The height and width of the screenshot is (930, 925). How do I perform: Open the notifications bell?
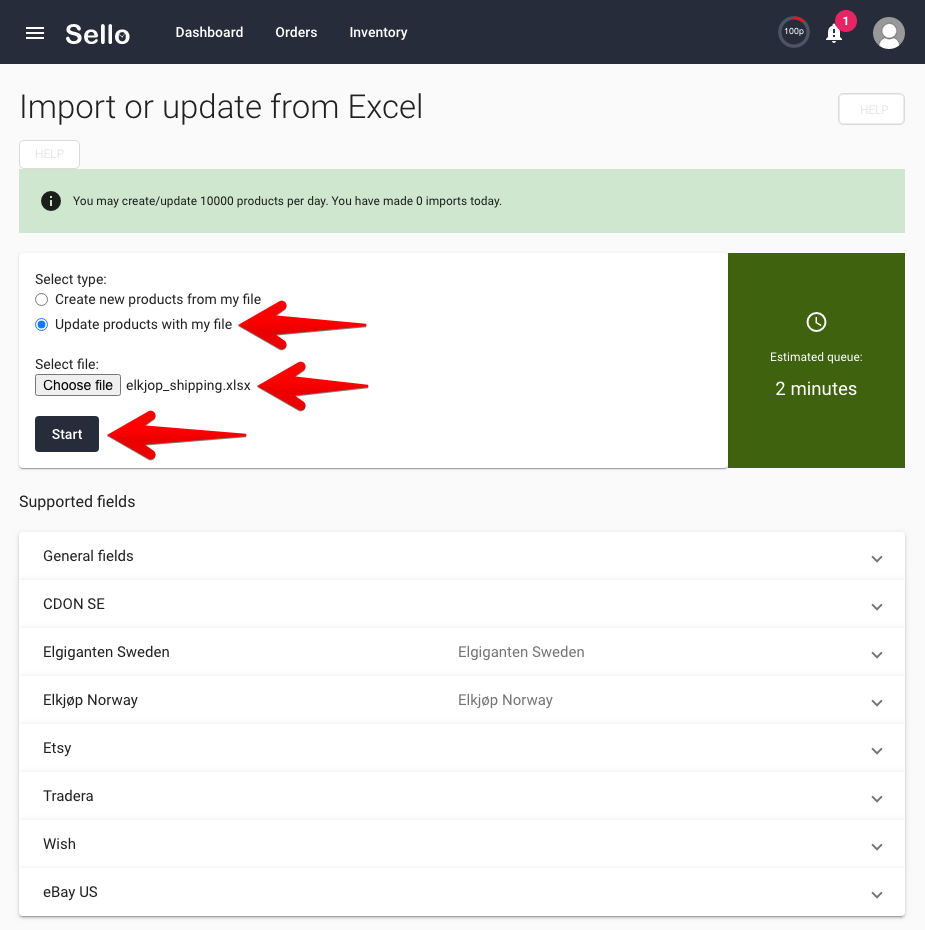(x=834, y=33)
